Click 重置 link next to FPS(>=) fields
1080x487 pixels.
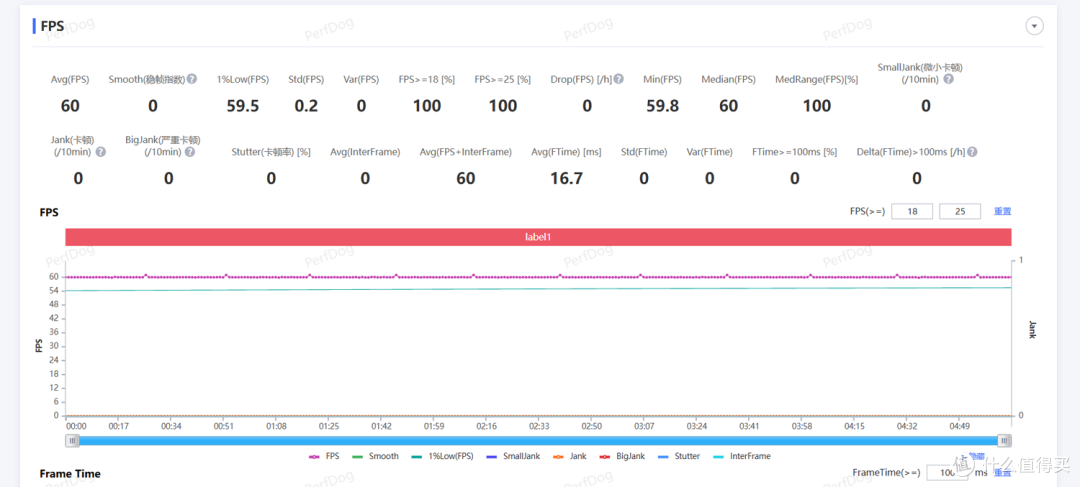click(x=1002, y=211)
